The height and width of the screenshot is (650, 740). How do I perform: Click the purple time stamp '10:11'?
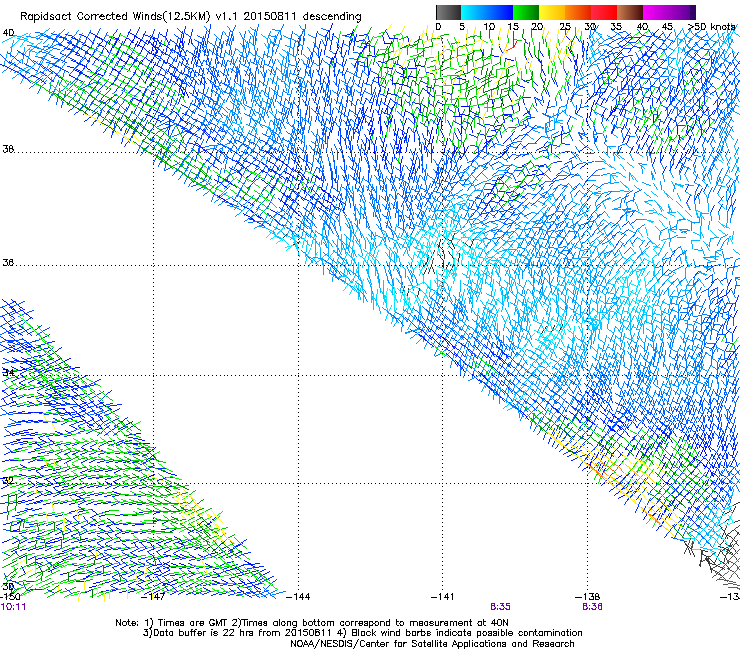coord(13,607)
